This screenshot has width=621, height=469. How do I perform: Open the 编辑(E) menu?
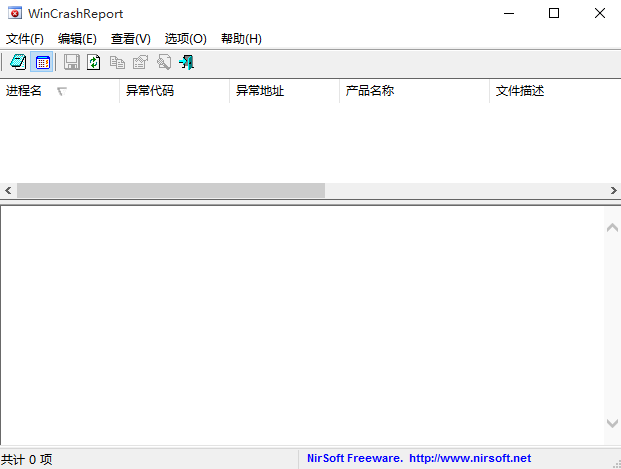[x=77, y=39]
